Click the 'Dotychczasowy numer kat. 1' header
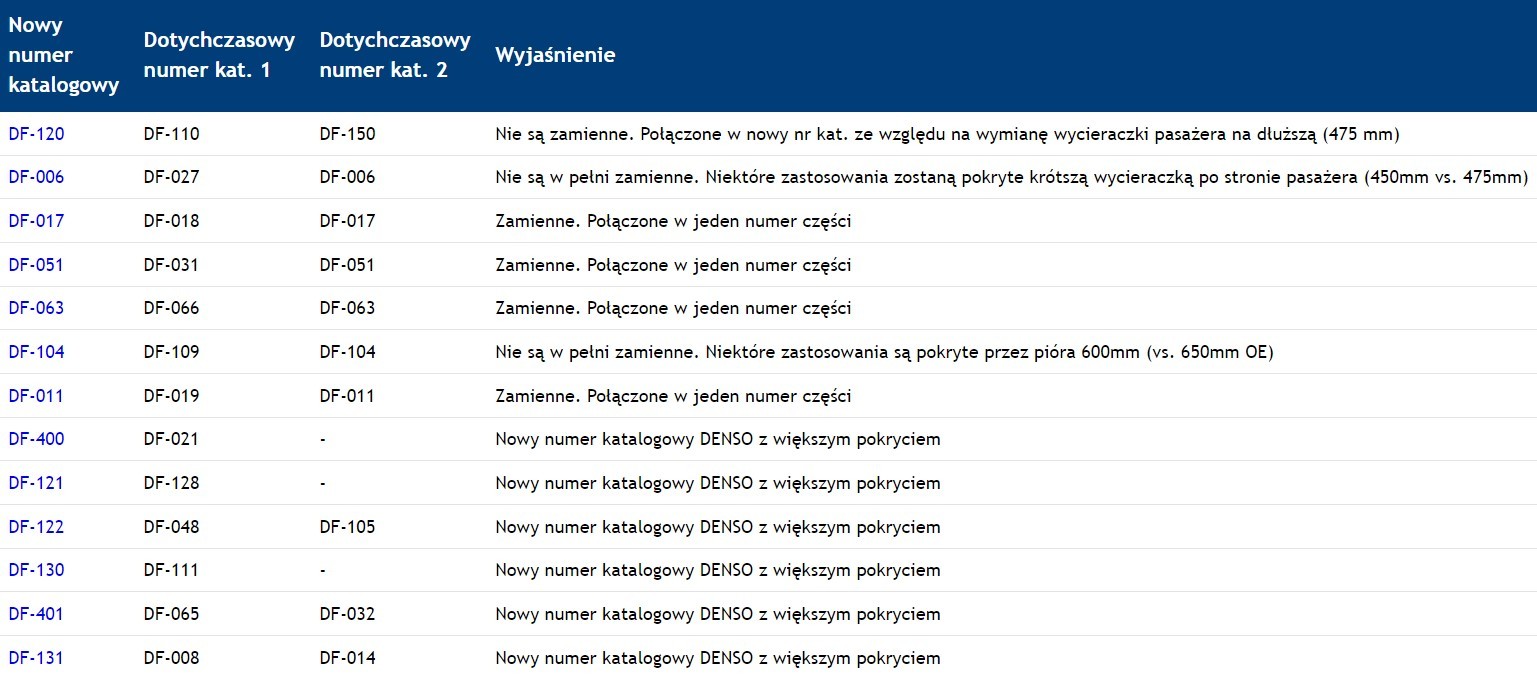Screen dimensions: 1537x679 (x=219, y=56)
